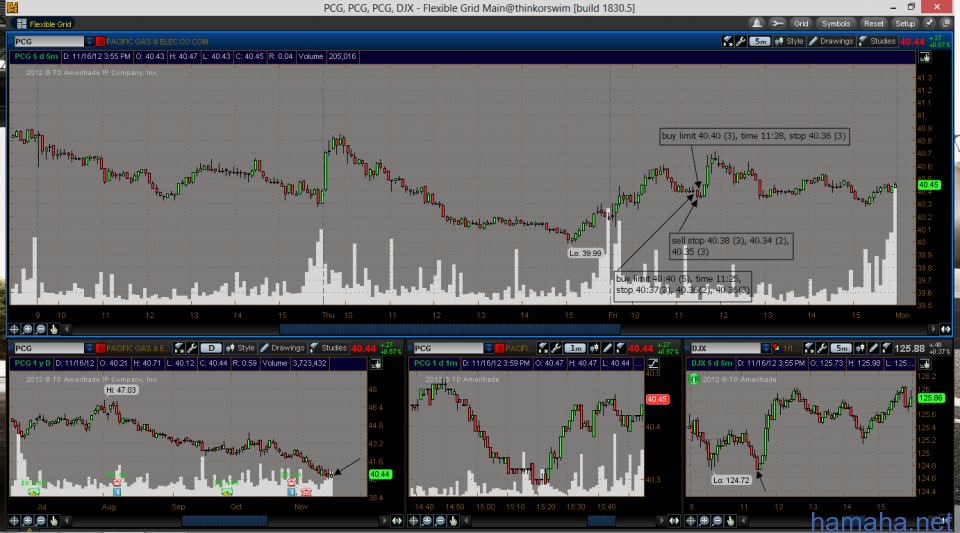The width and height of the screenshot is (960, 533).
Task: Click Reset button in top bar
Action: 874,24
